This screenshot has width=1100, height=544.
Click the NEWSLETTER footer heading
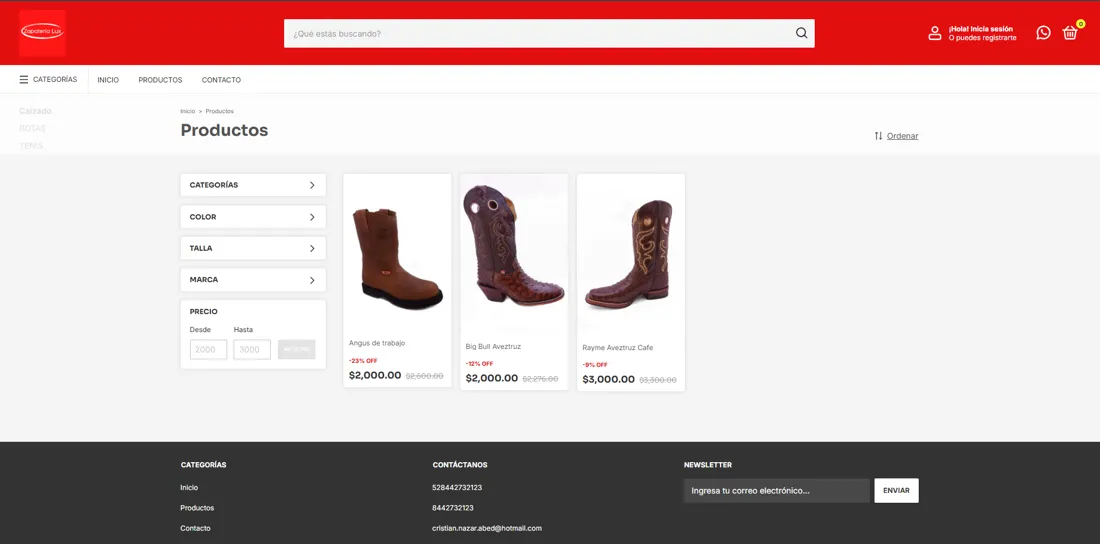pyautogui.click(x=708, y=465)
